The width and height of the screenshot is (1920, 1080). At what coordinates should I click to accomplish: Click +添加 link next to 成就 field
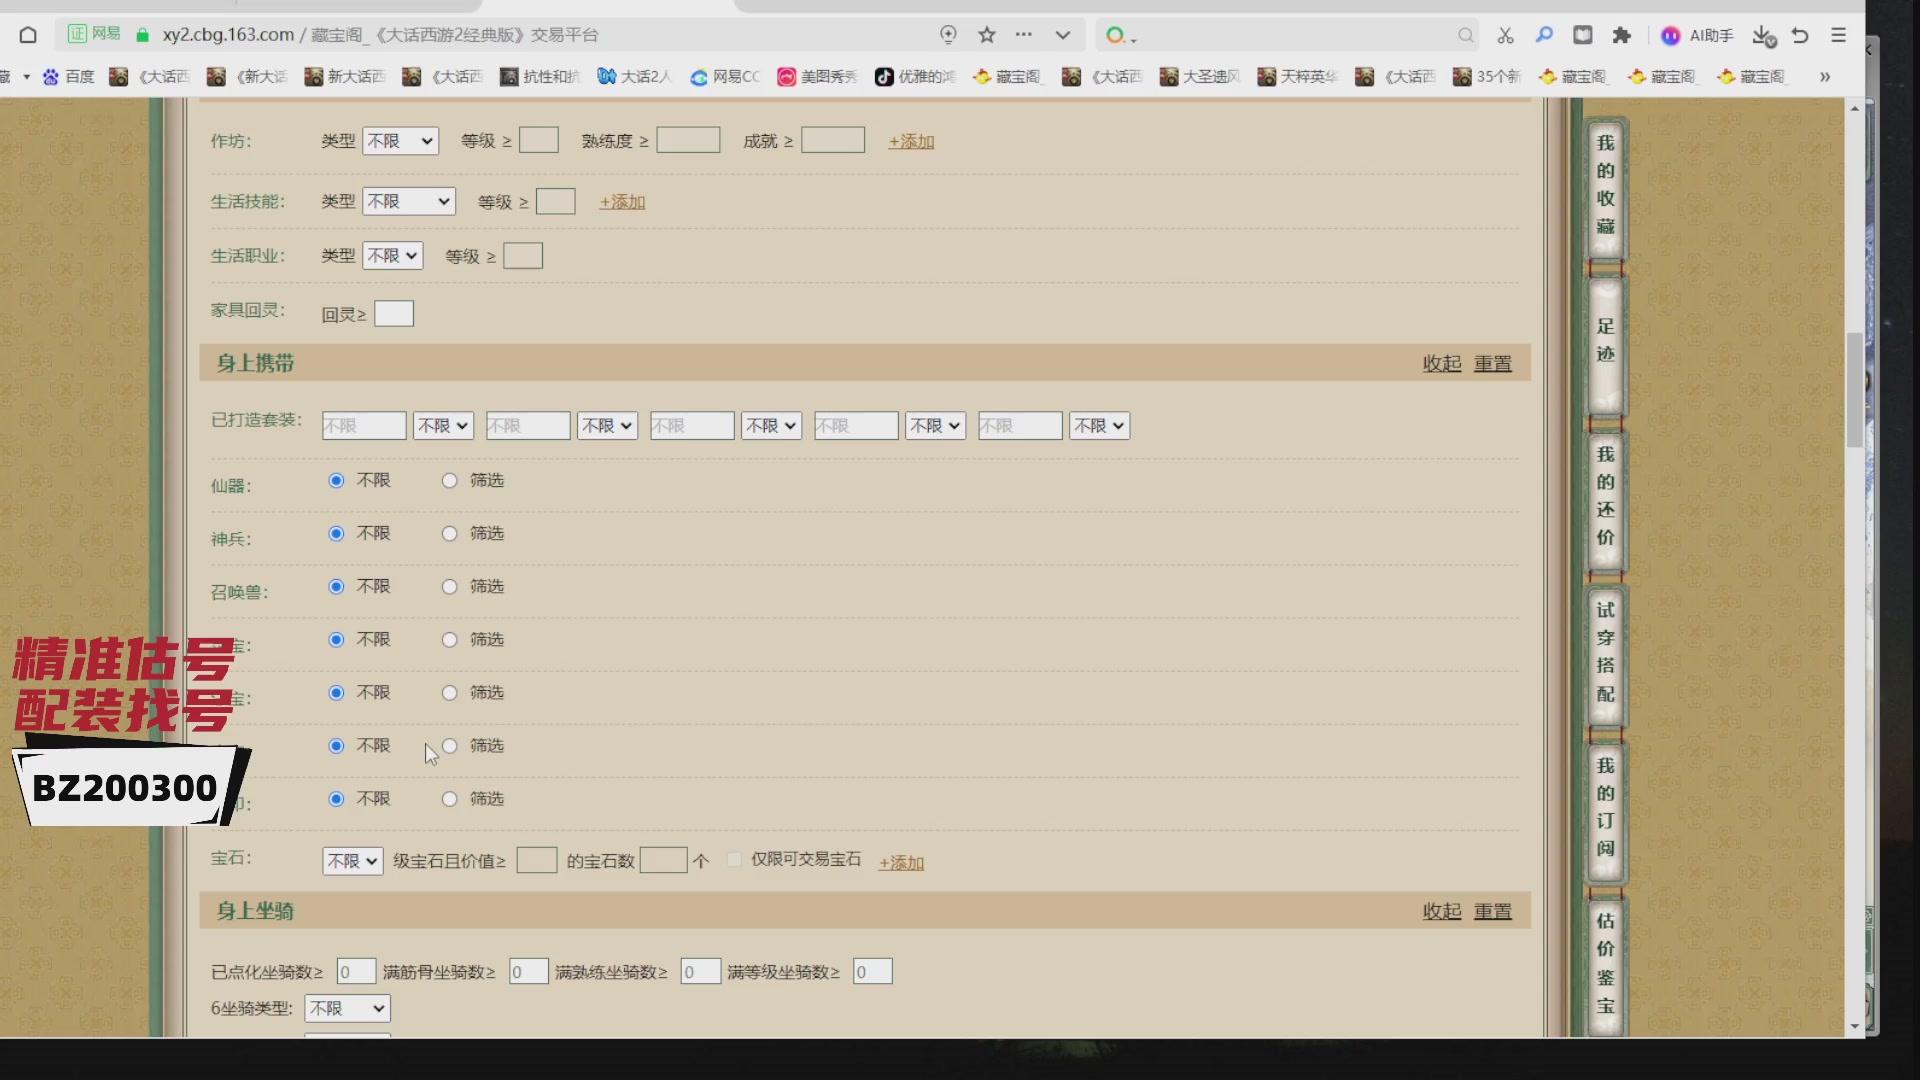(x=910, y=141)
